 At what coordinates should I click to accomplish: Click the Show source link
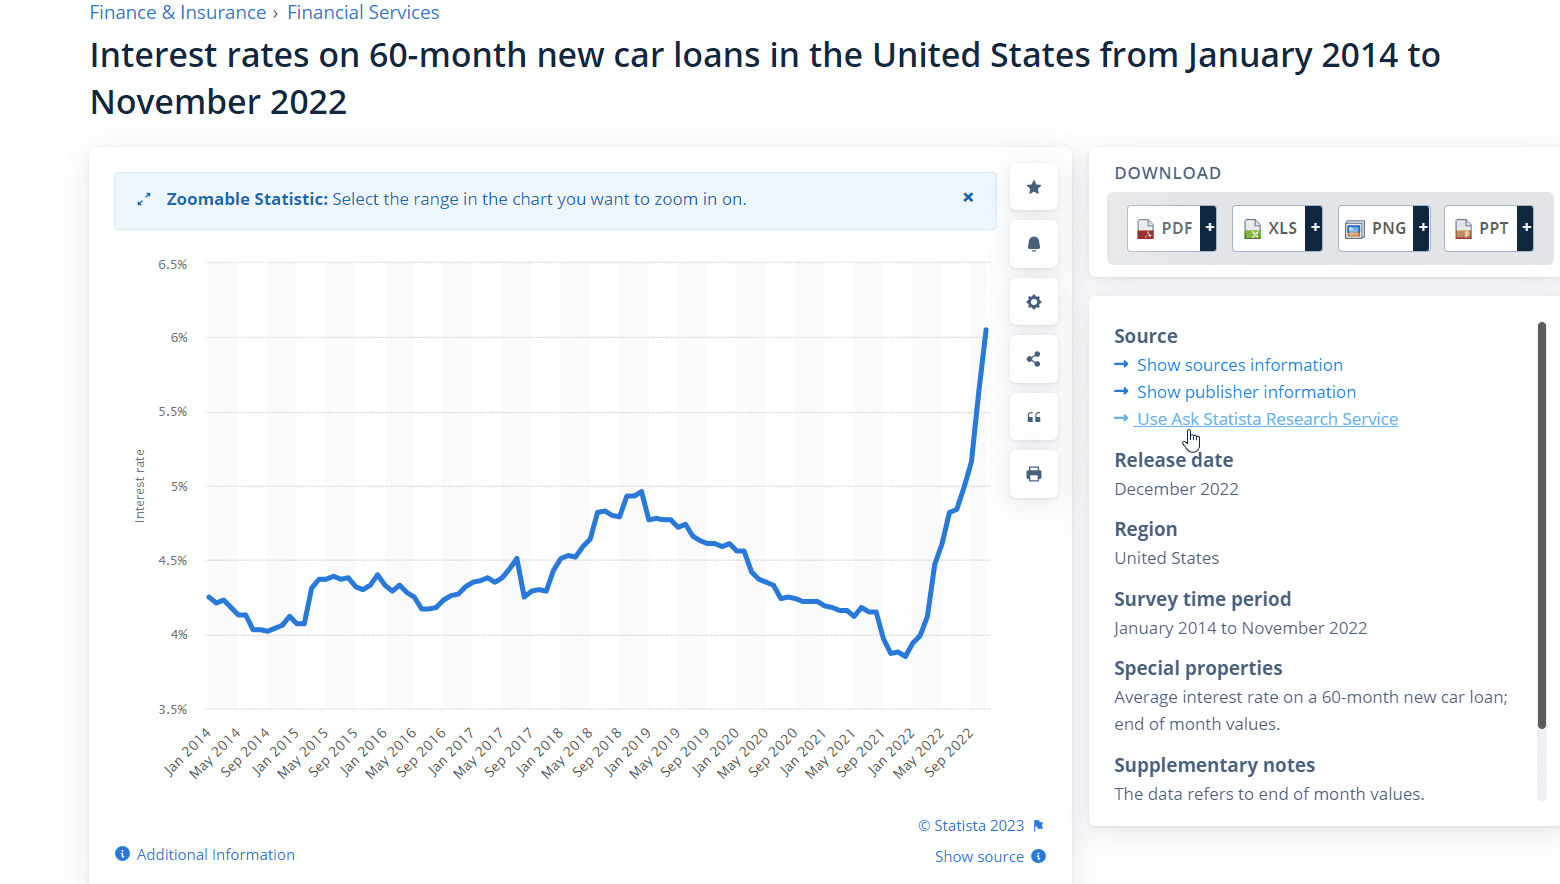tap(979, 856)
